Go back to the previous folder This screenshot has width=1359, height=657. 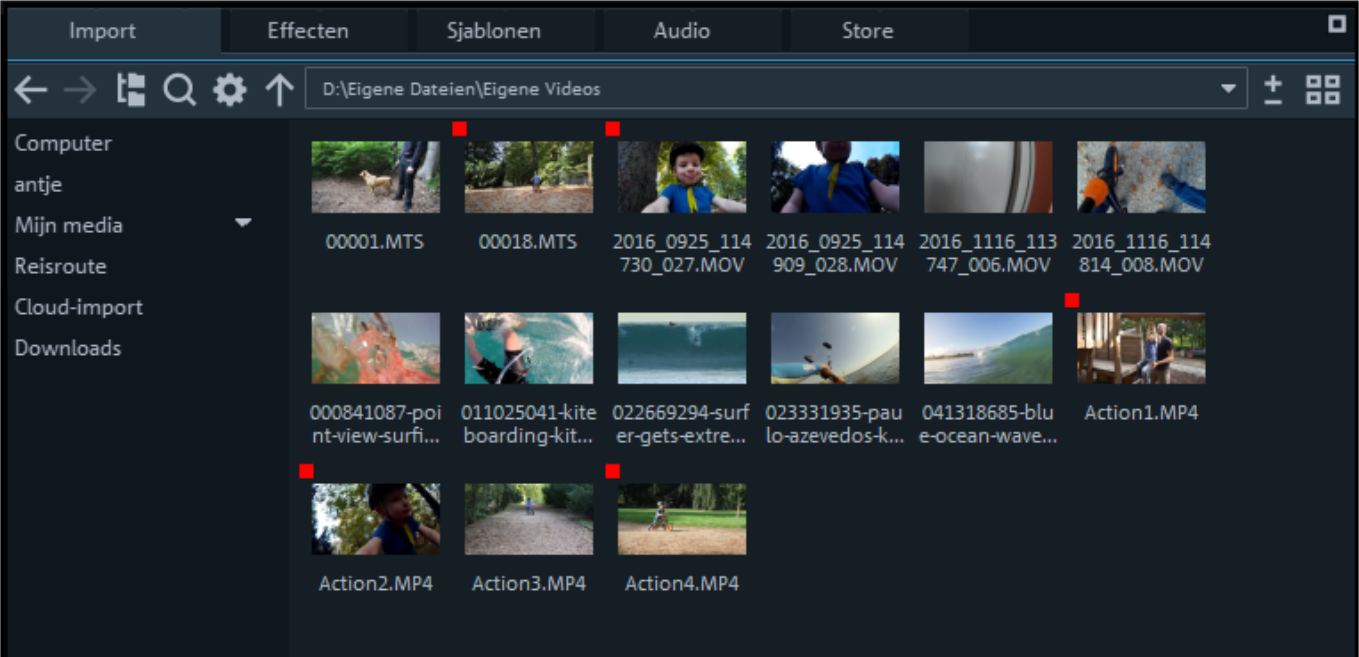click(x=31, y=90)
